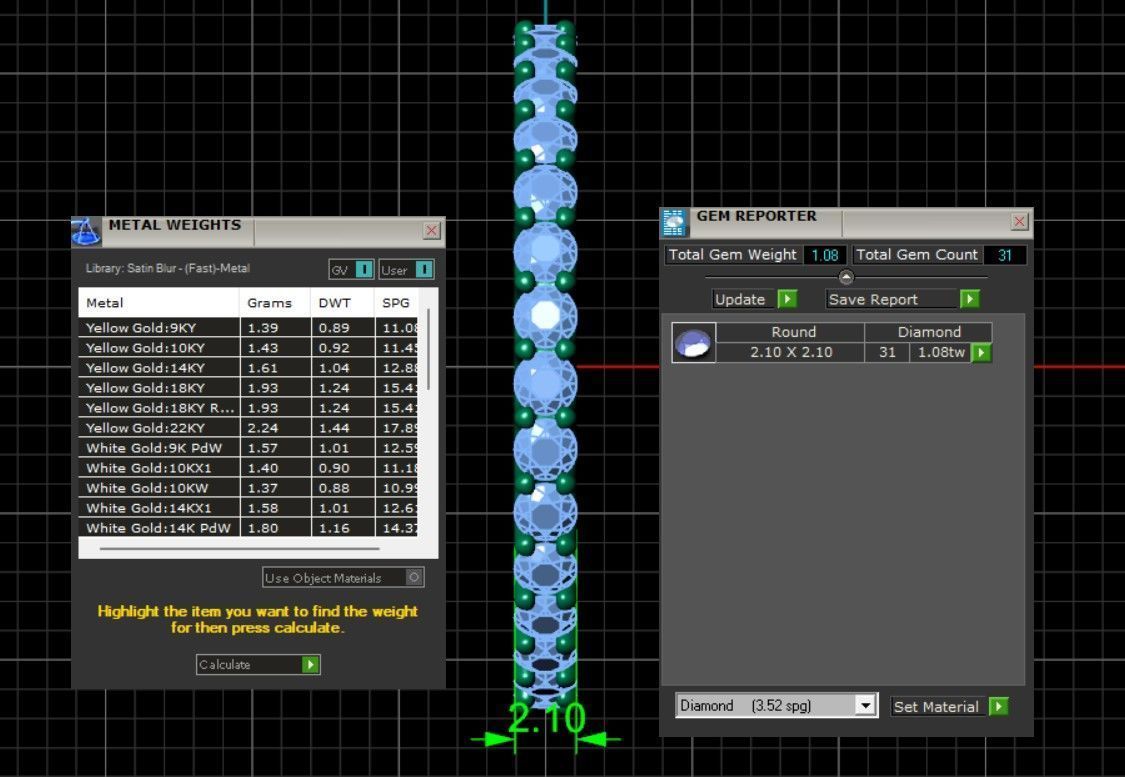Click the 2.10 X 2.10 gem size cell
Screen dimensions: 1125x777
tap(791, 352)
